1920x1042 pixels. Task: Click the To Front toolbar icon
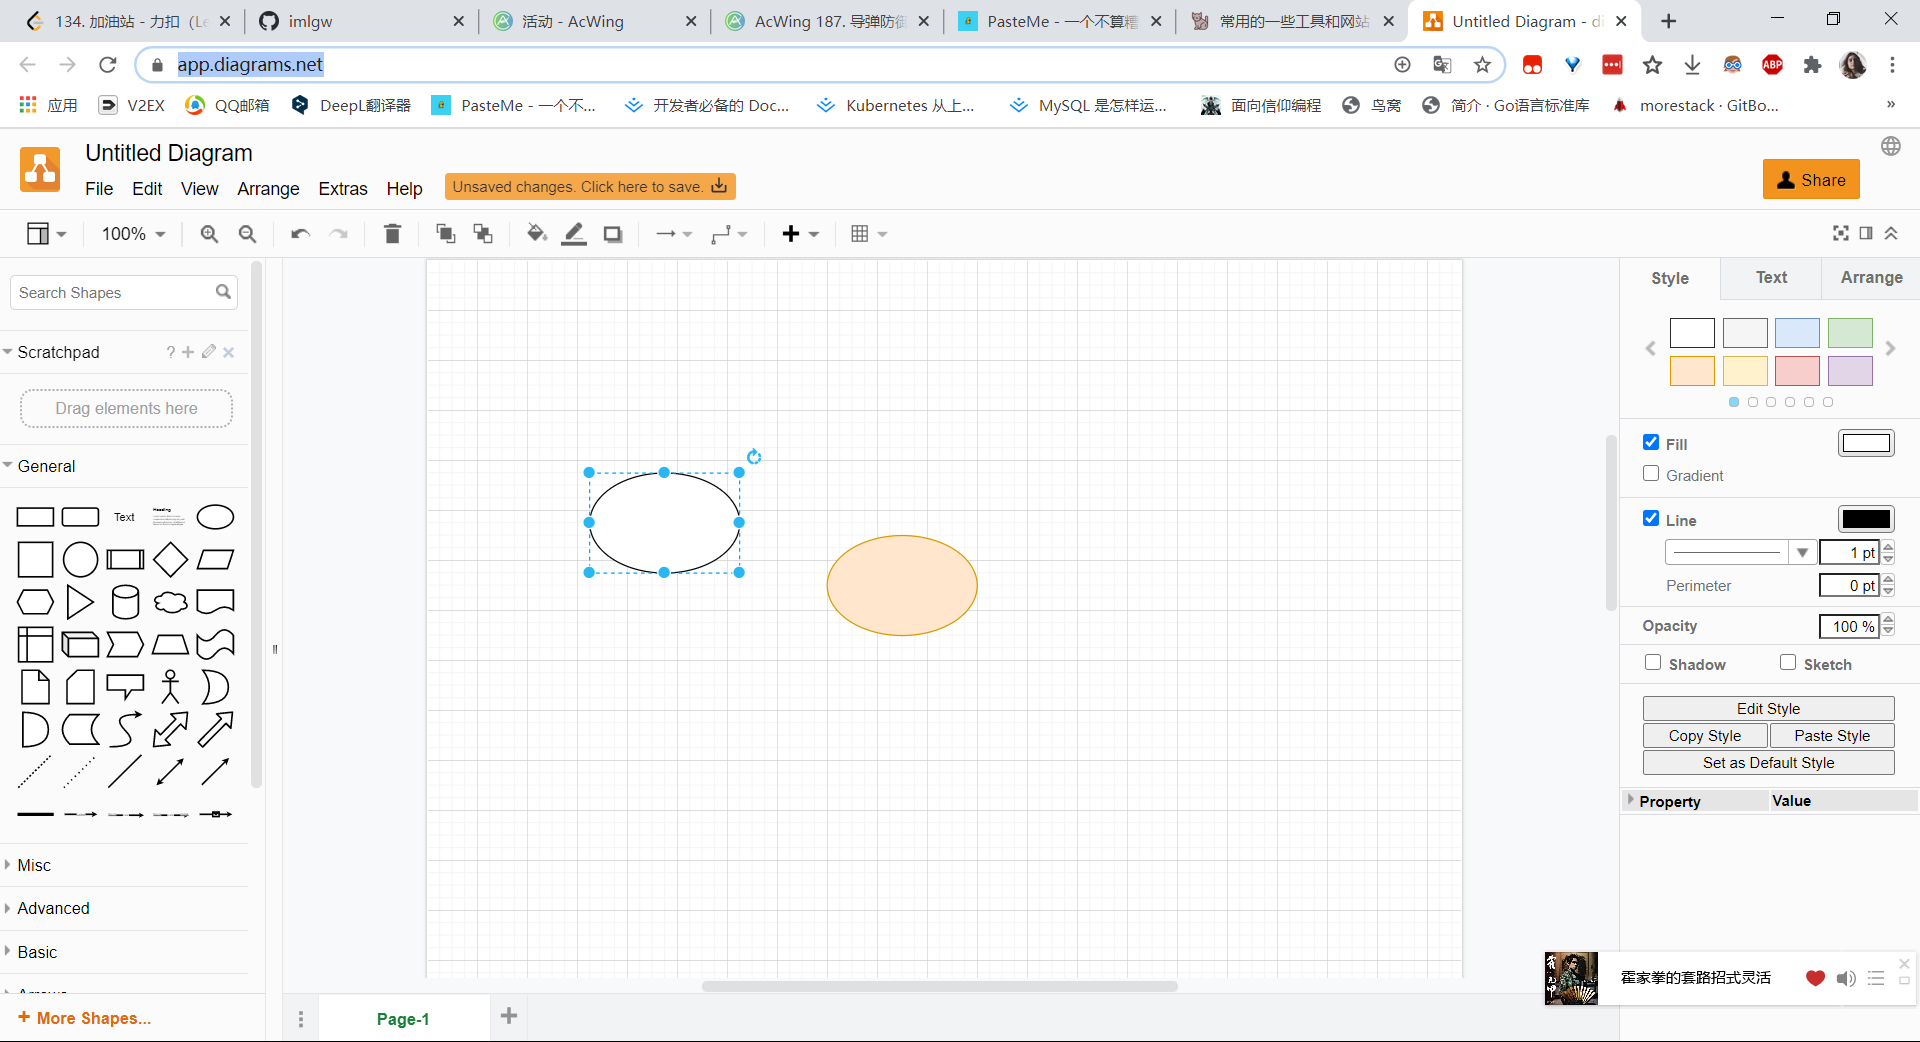point(446,234)
